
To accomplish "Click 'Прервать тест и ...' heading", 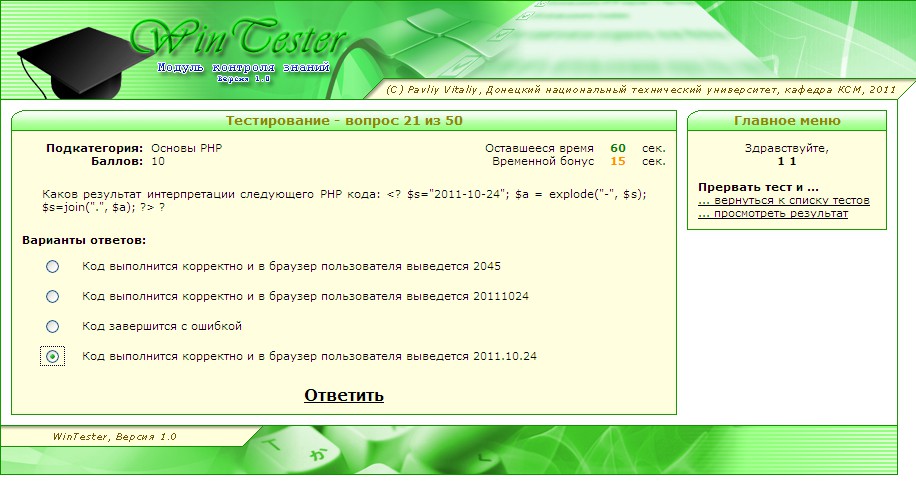I will 758,187.
